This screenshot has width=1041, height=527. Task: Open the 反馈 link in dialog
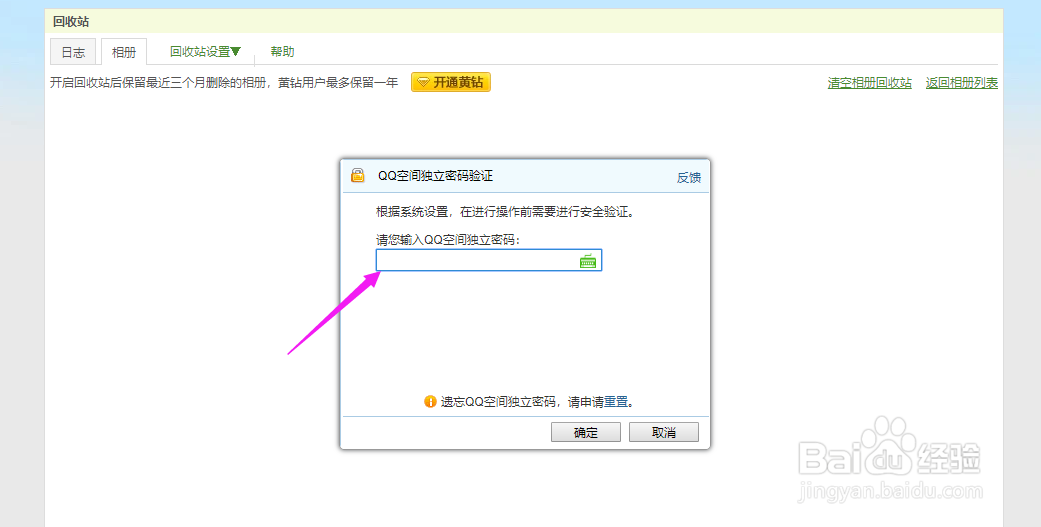688,177
